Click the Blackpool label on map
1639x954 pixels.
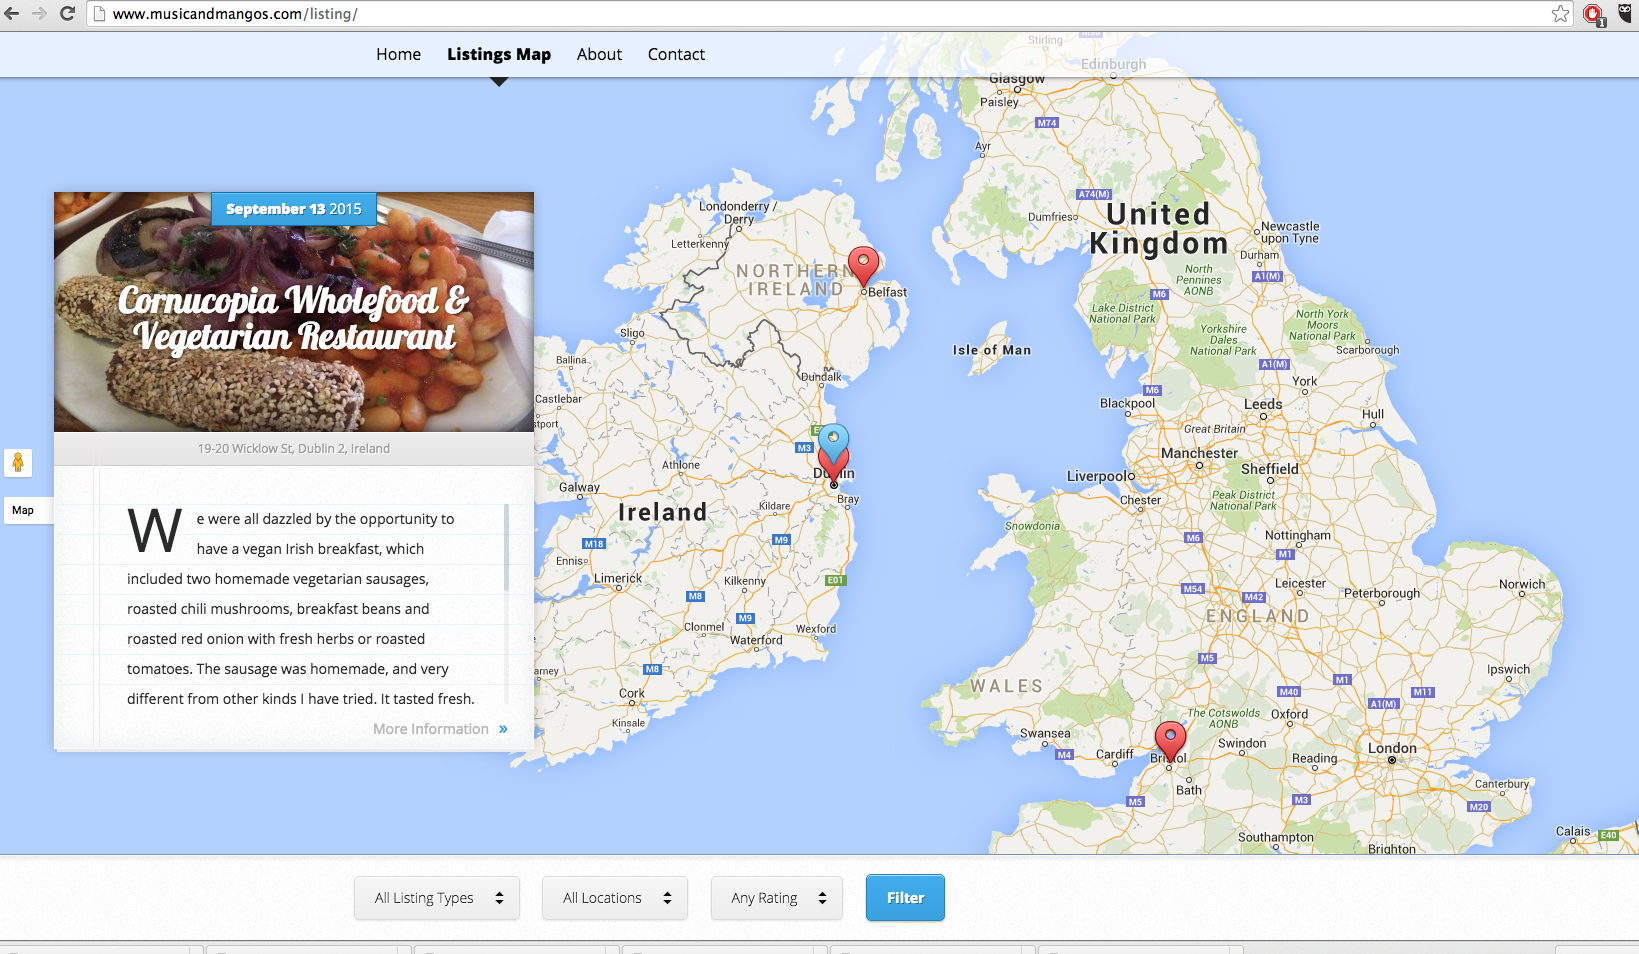tap(1127, 403)
